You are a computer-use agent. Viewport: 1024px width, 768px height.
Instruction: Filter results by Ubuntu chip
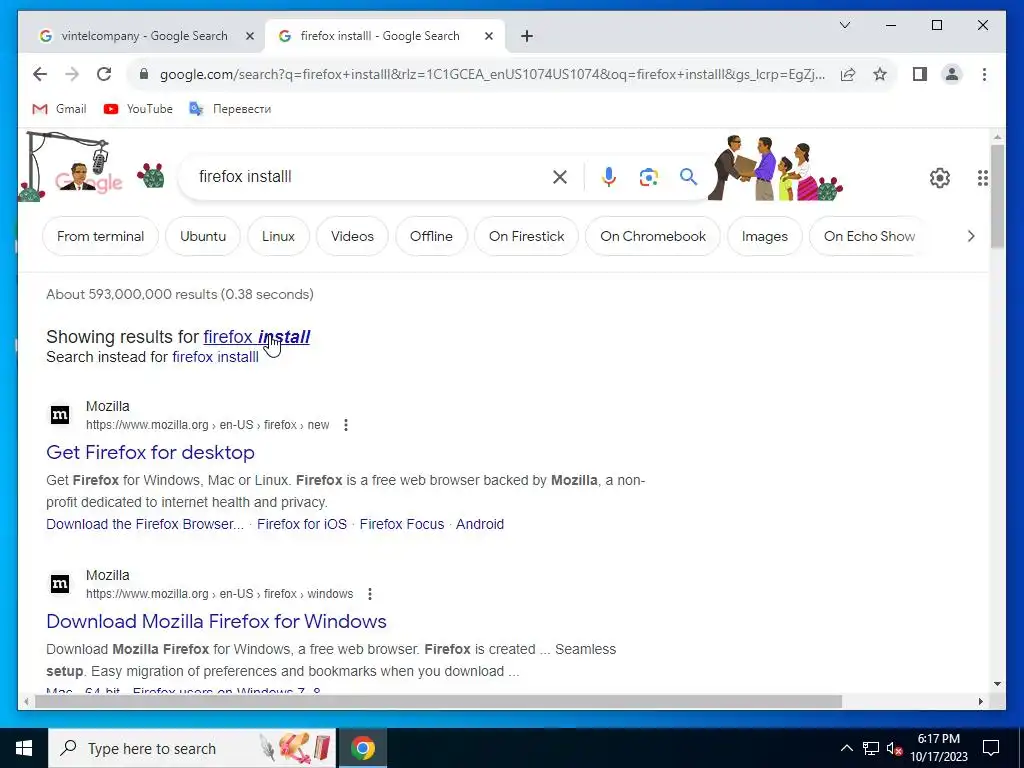[203, 236]
